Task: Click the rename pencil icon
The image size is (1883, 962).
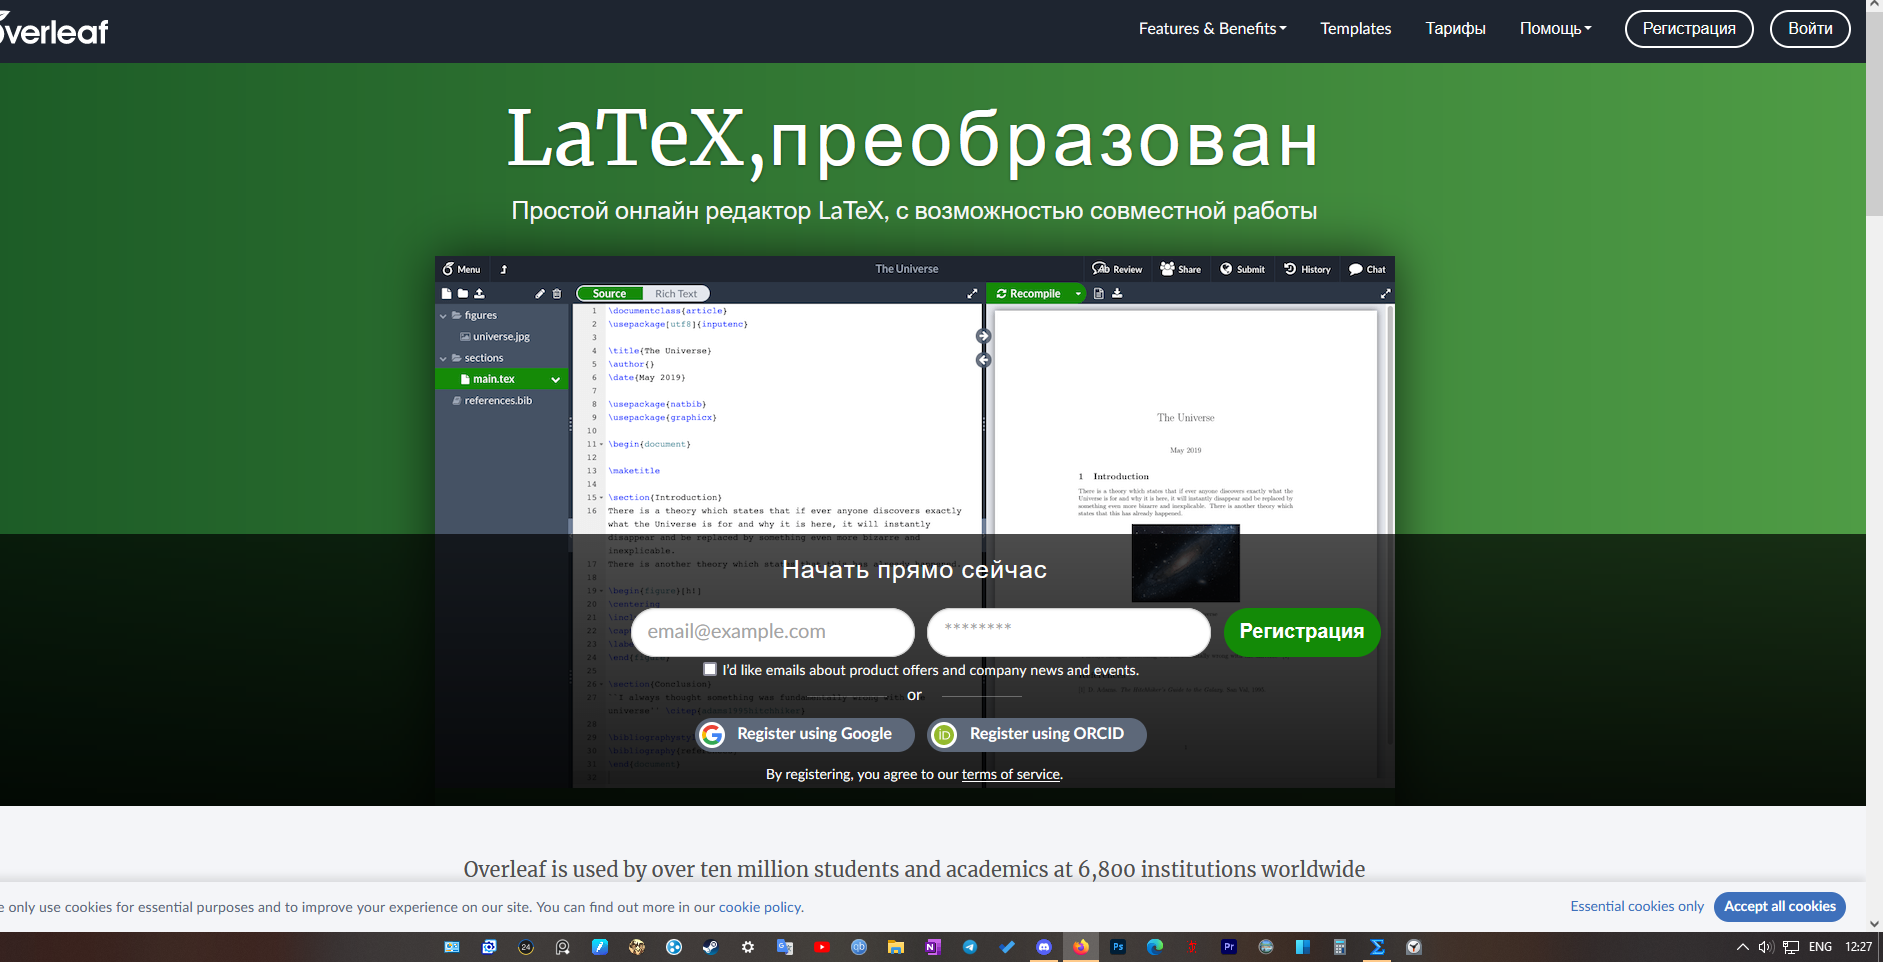Action: coord(540,294)
